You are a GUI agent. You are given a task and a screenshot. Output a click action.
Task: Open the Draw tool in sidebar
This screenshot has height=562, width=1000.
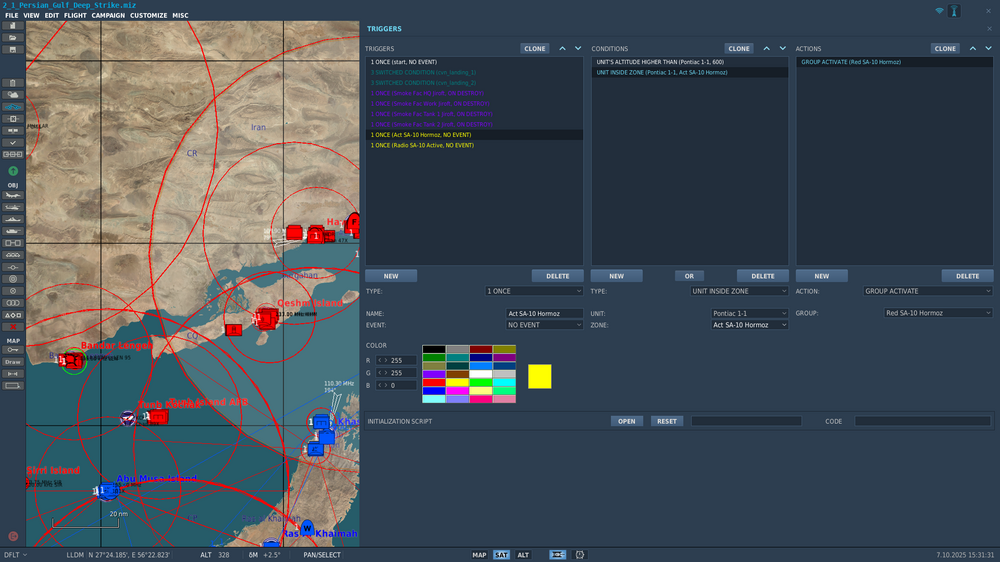(13, 362)
